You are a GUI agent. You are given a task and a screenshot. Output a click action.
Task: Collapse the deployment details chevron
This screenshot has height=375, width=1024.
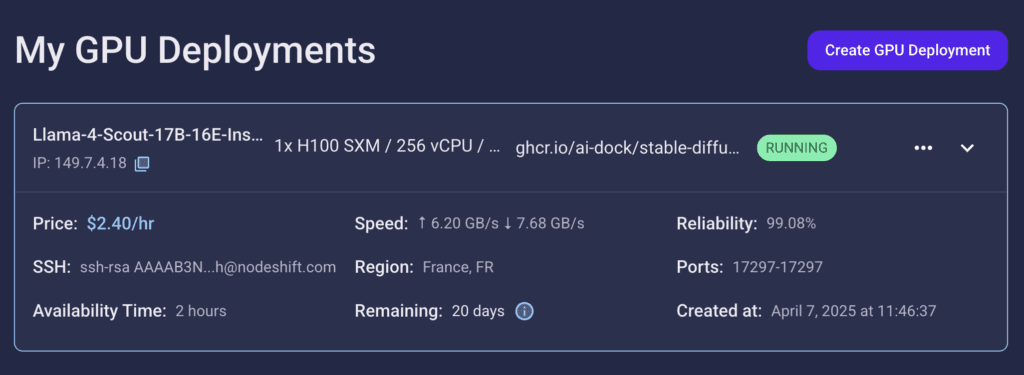[967, 148]
